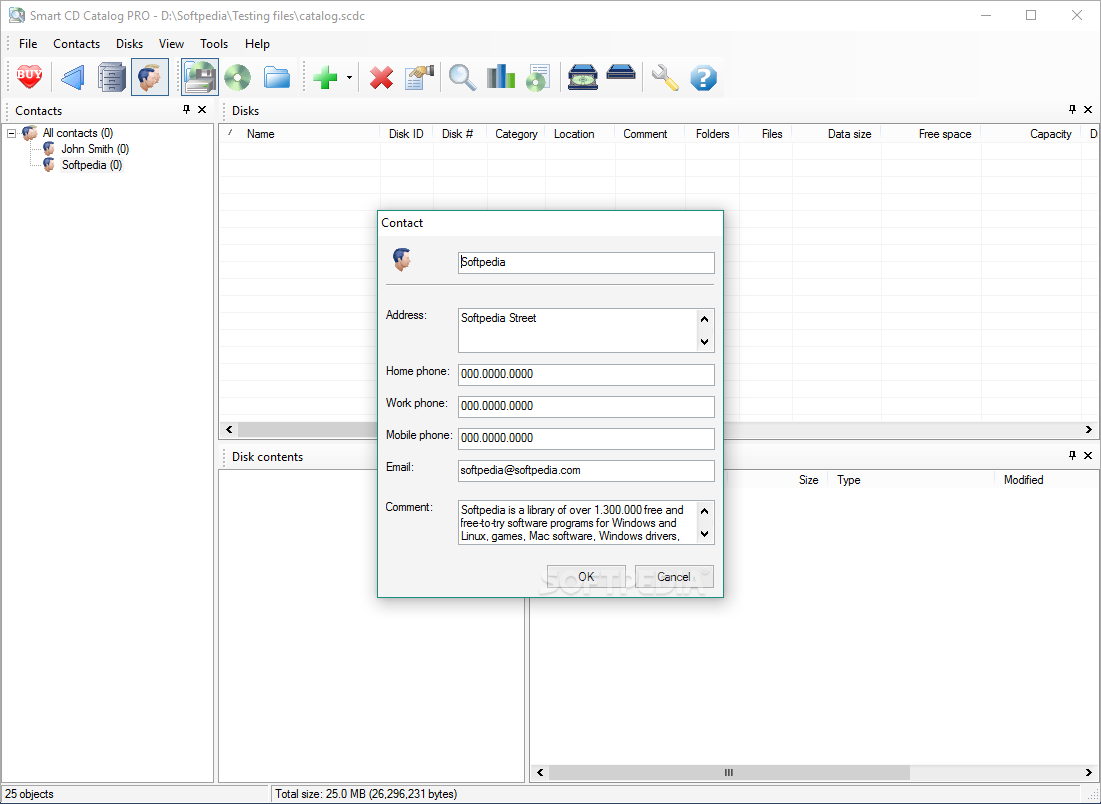
Task: Open the Tools menu
Action: [213, 44]
